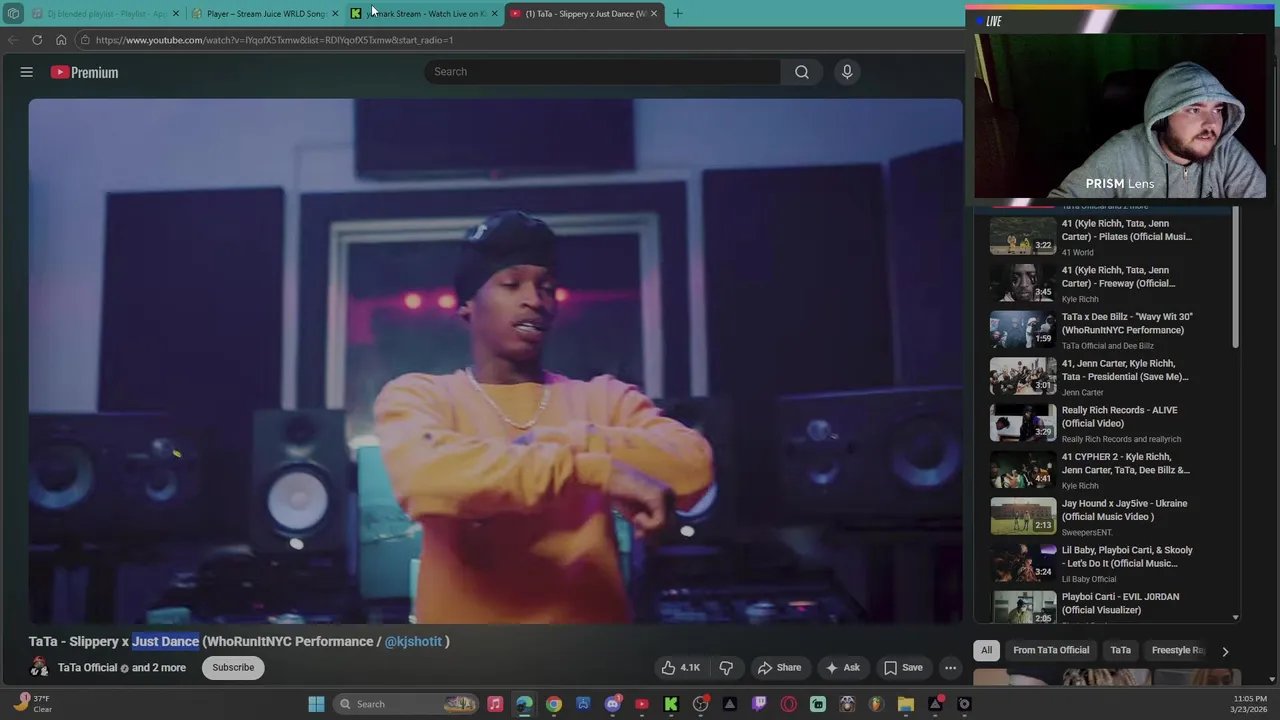Navigate back in browser
Image resolution: width=1280 pixels, height=720 pixels.
pyautogui.click(x=13, y=40)
